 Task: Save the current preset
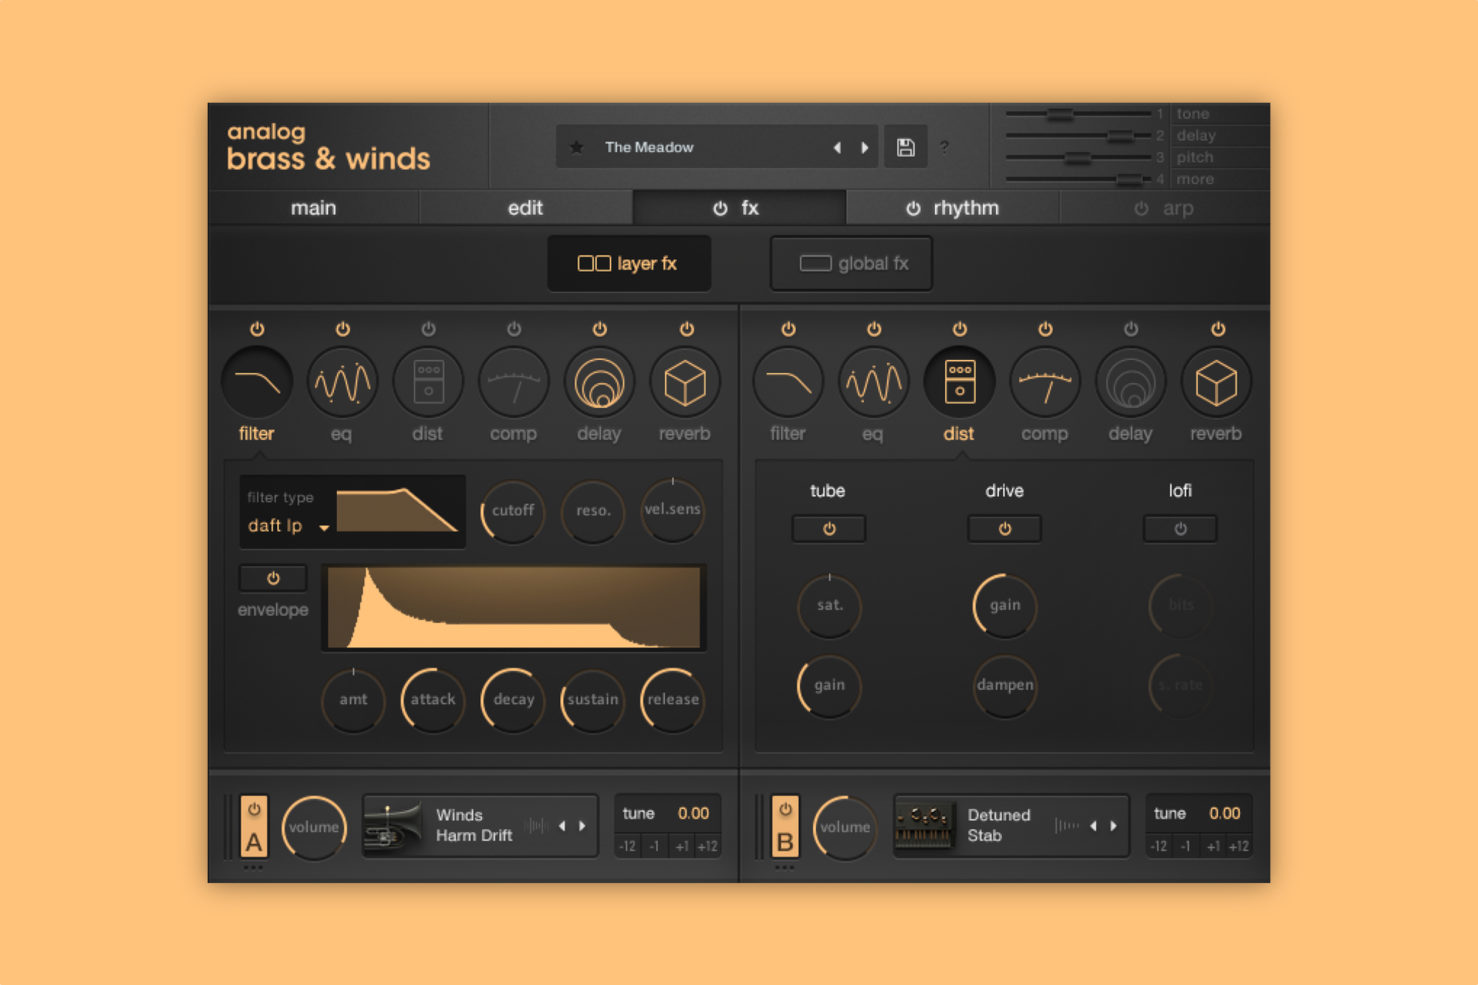click(x=905, y=147)
